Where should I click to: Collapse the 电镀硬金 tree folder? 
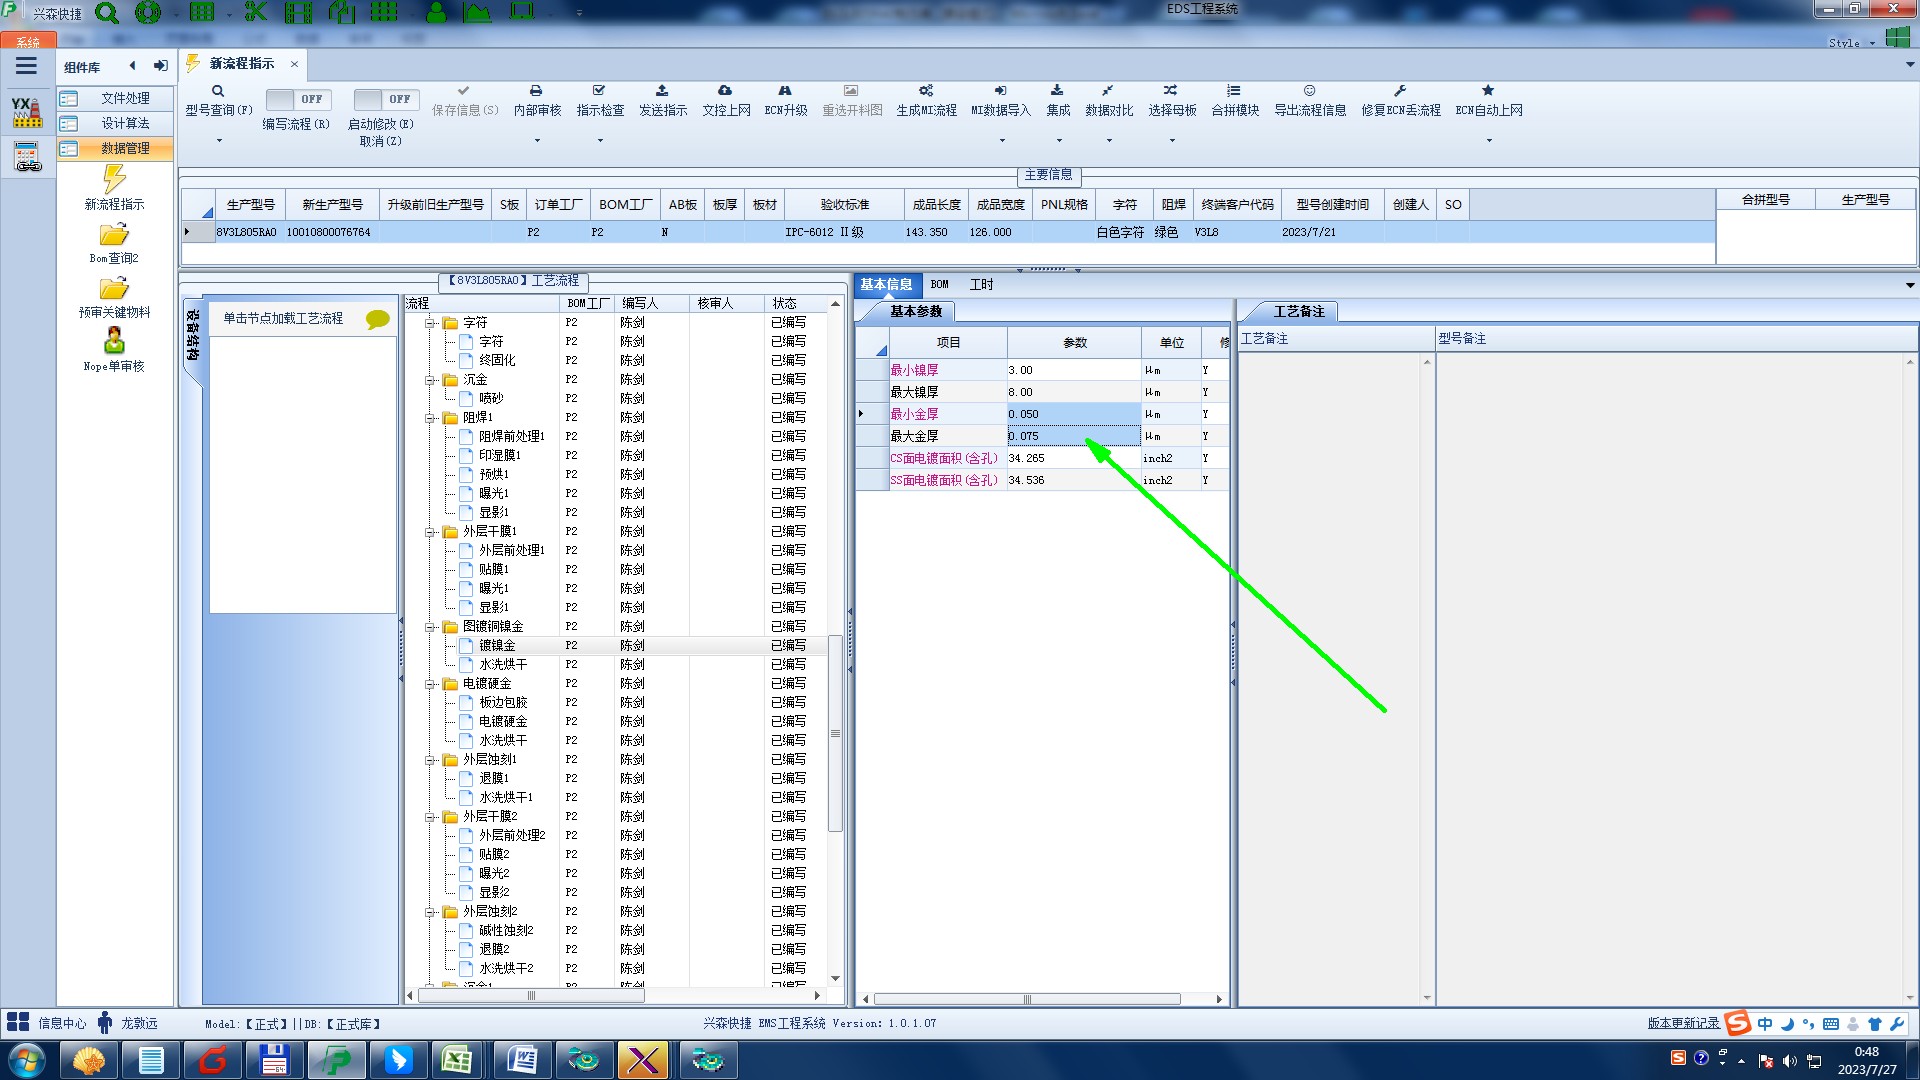[x=430, y=684]
